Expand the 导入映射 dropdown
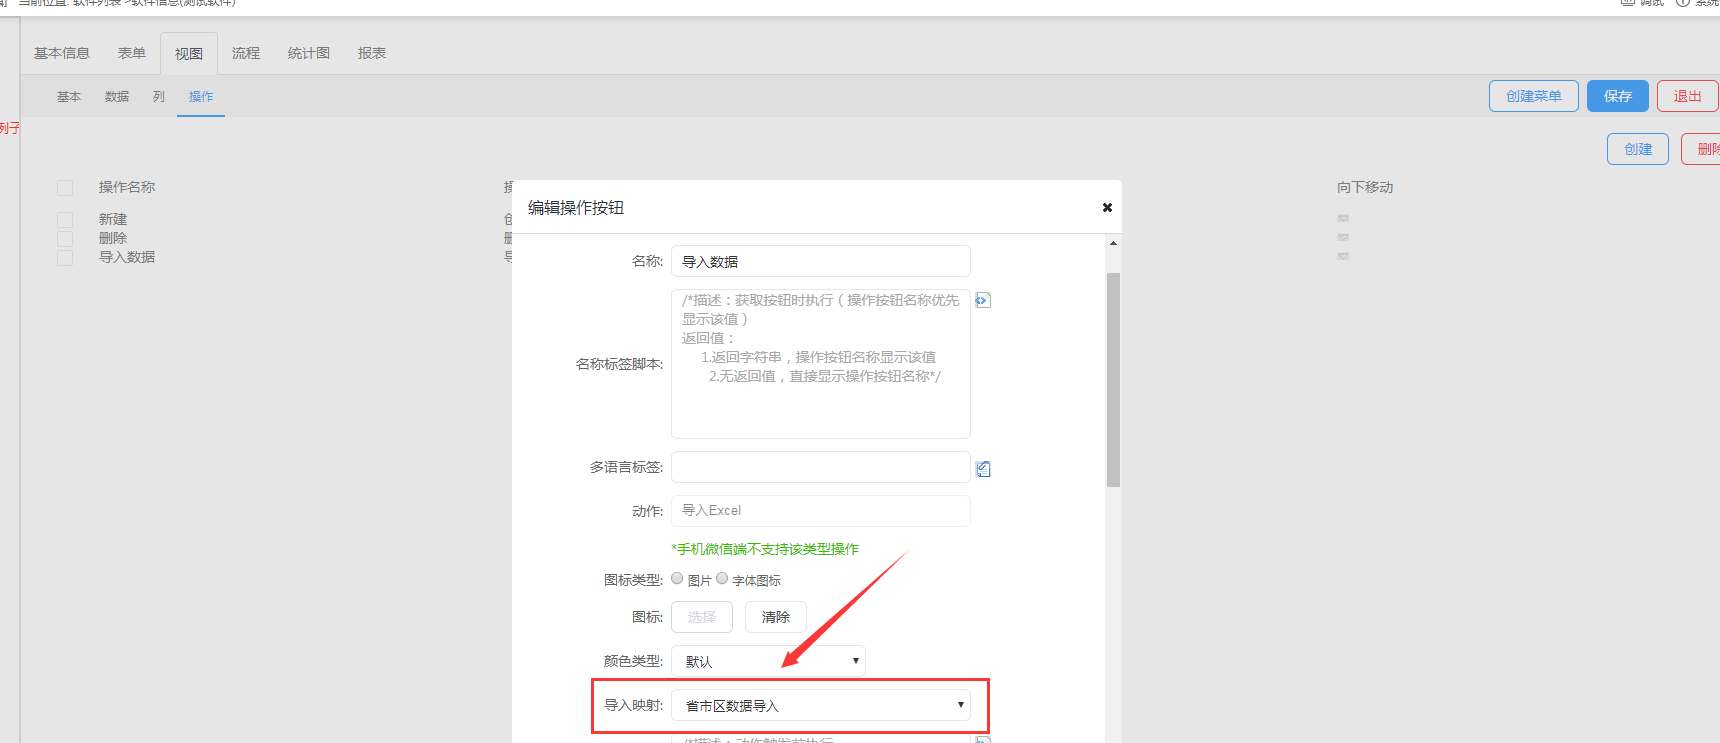The image size is (1720, 743). click(x=820, y=705)
